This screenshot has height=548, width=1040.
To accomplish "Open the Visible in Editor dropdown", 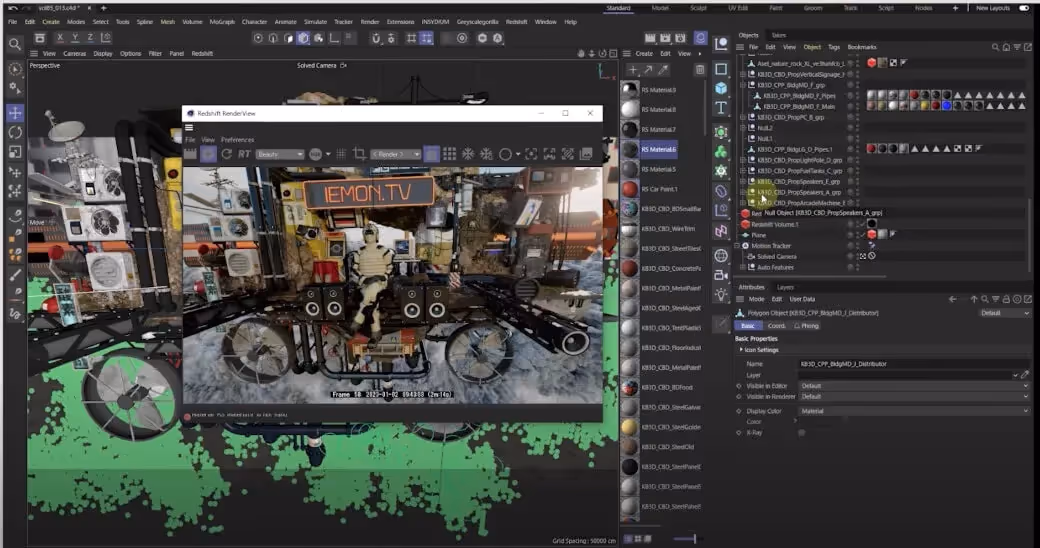I will [914, 385].
